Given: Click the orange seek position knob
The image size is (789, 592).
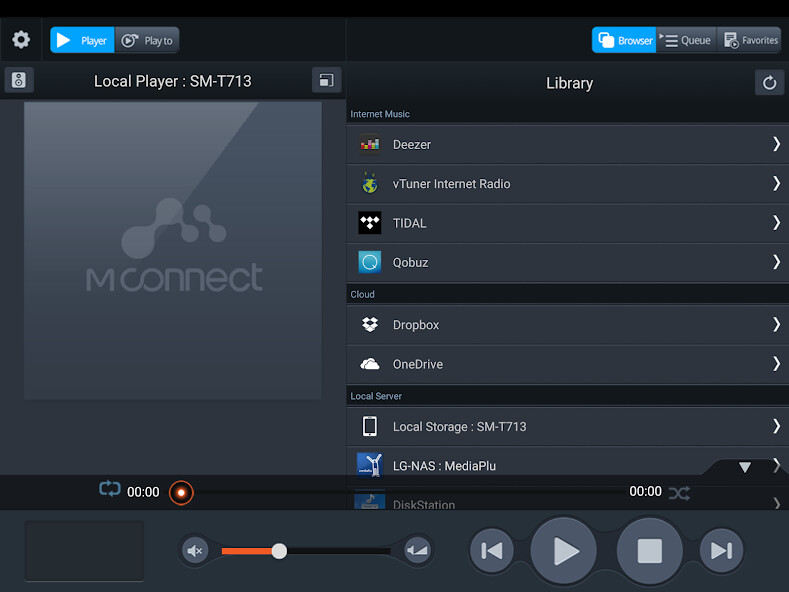Looking at the screenshot, I should coord(181,492).
